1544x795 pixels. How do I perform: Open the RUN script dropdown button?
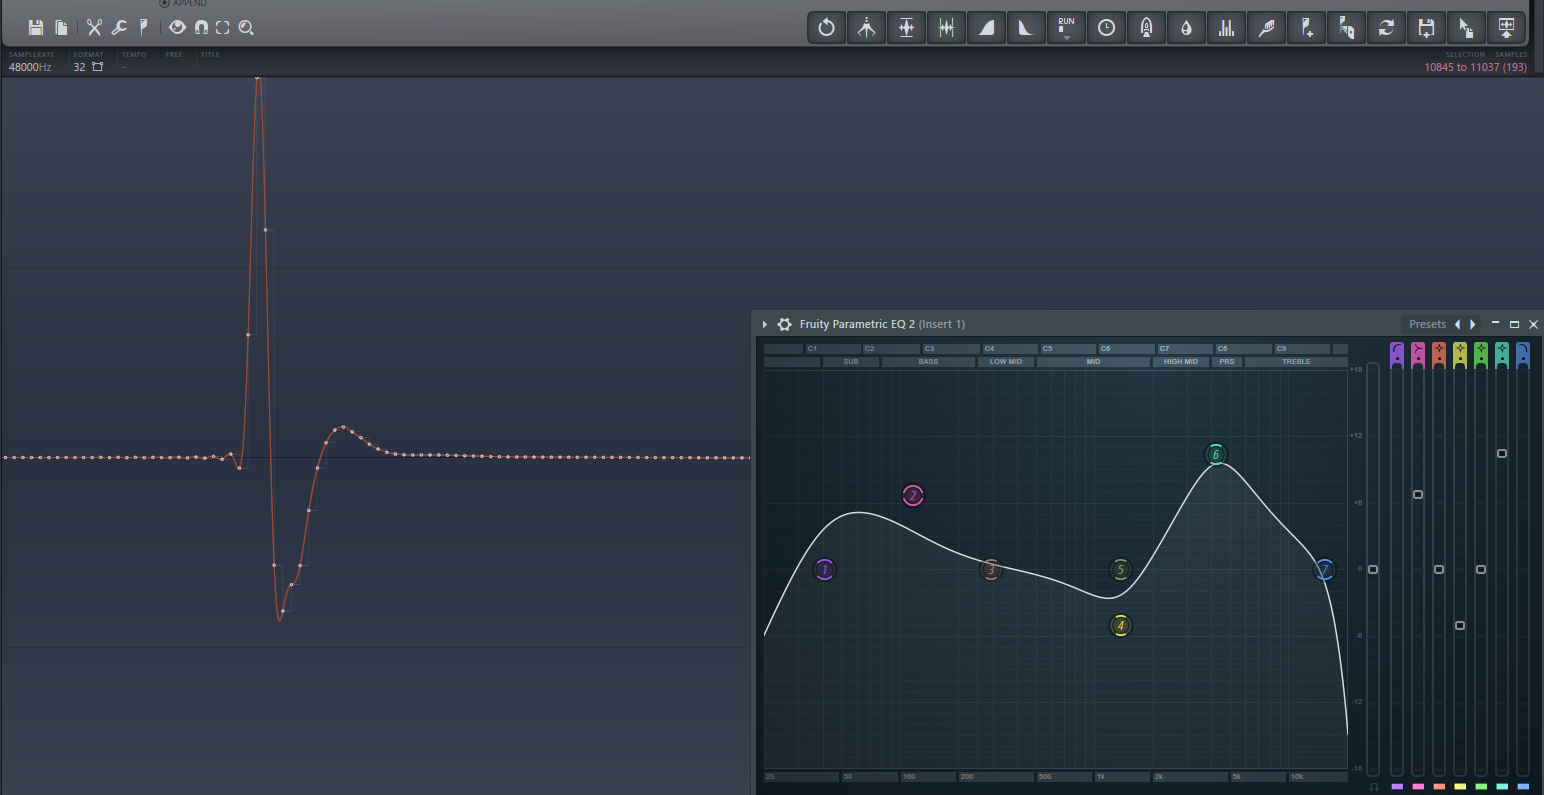point(1066,28)
